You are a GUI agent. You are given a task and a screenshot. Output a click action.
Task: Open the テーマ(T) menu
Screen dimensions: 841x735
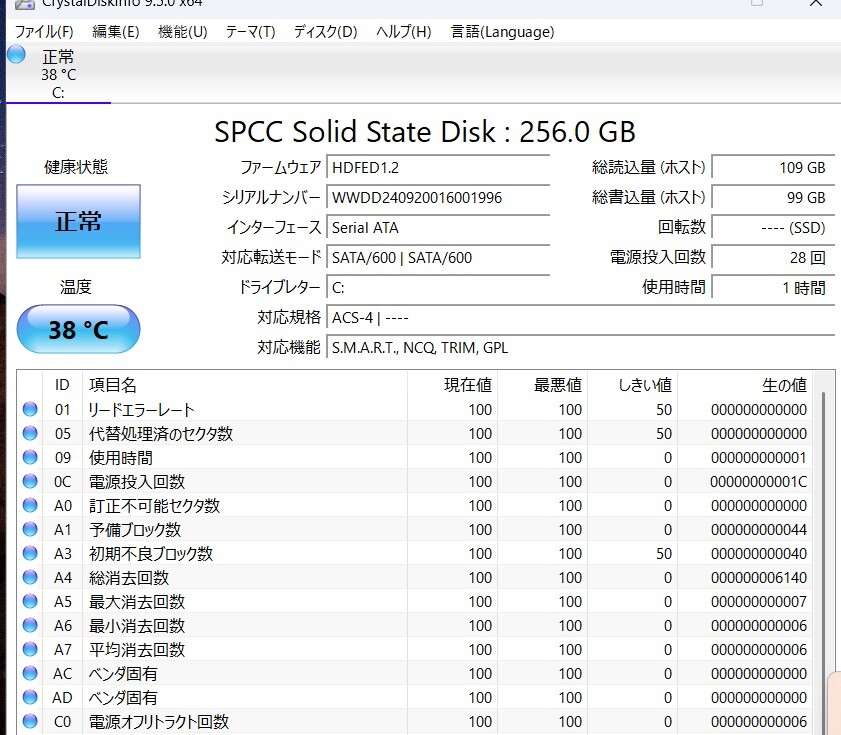[250, 32]
